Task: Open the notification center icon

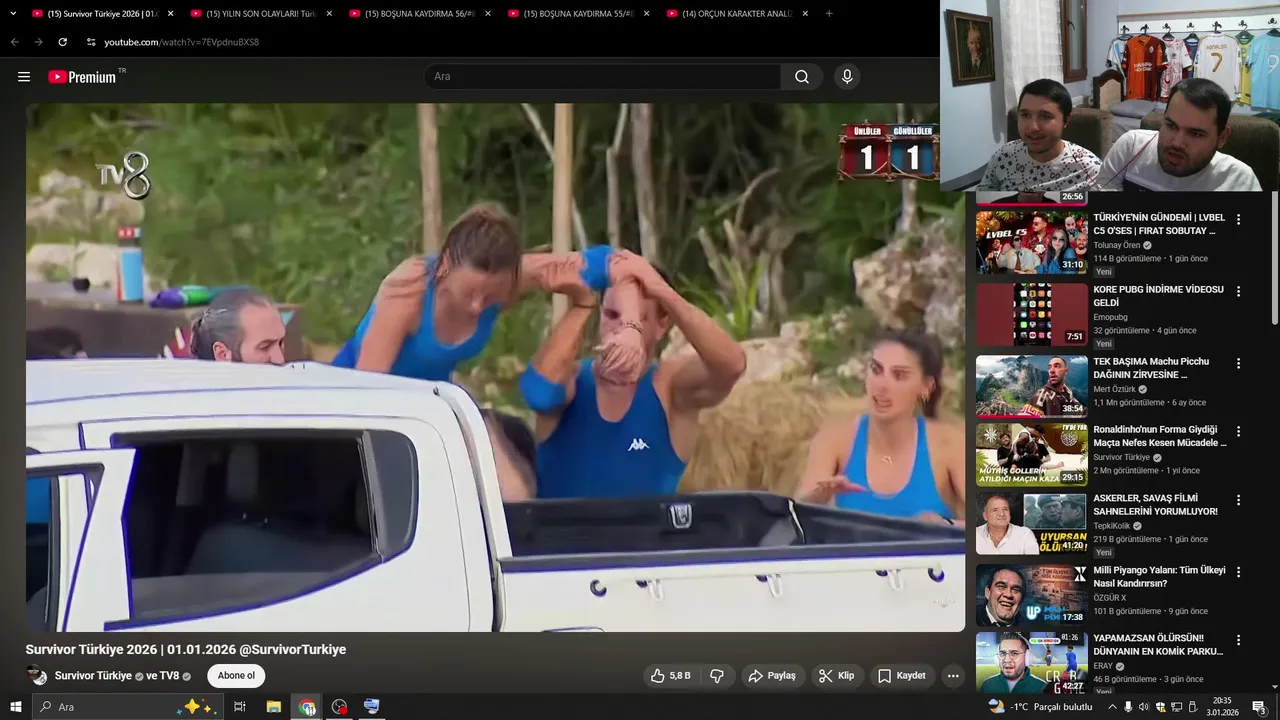Action: [1259, 707]
